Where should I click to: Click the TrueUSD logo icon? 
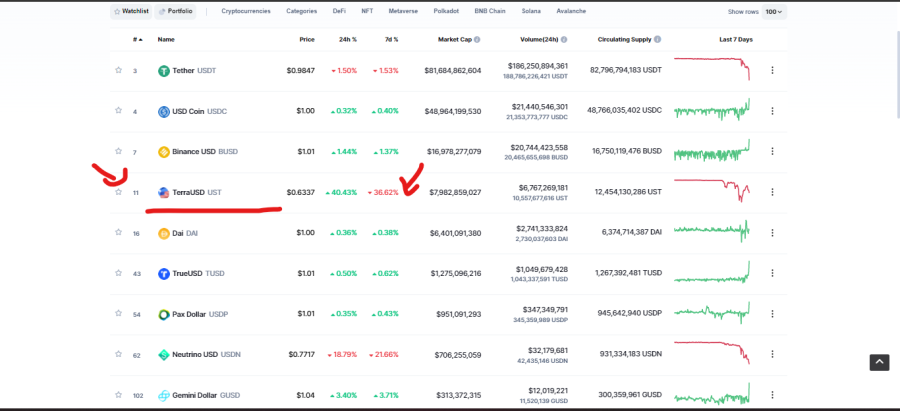164,274
